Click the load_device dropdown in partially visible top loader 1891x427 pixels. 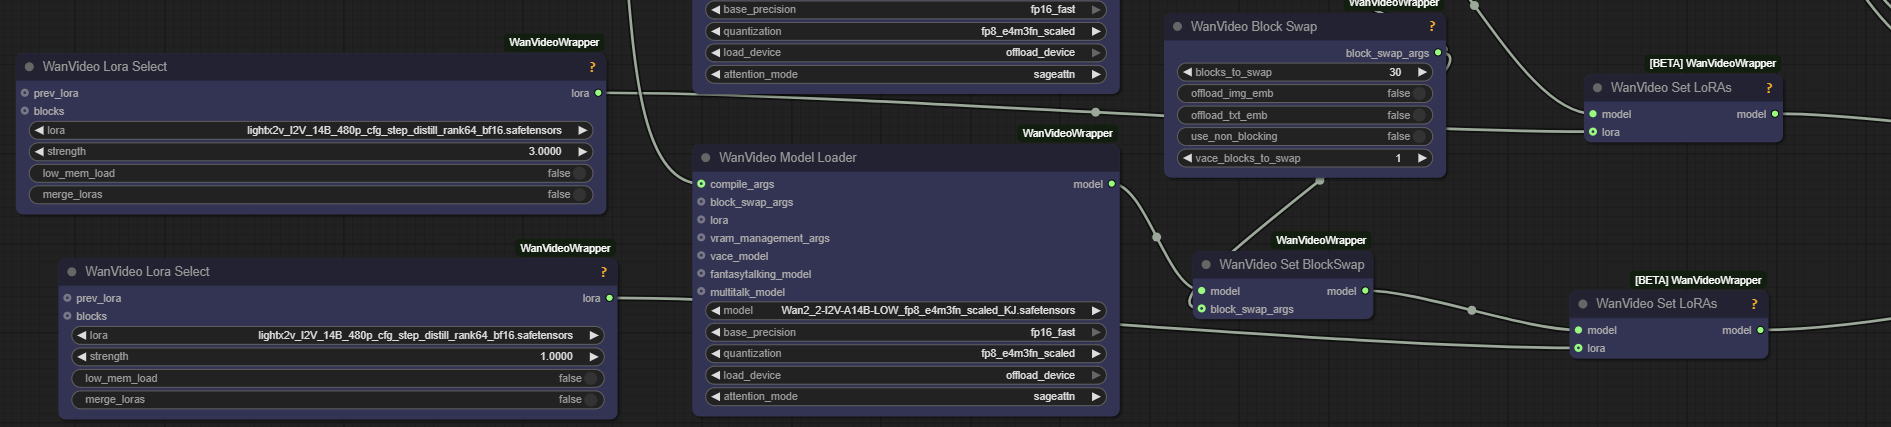pyautogui.click(x=906, y=52)
